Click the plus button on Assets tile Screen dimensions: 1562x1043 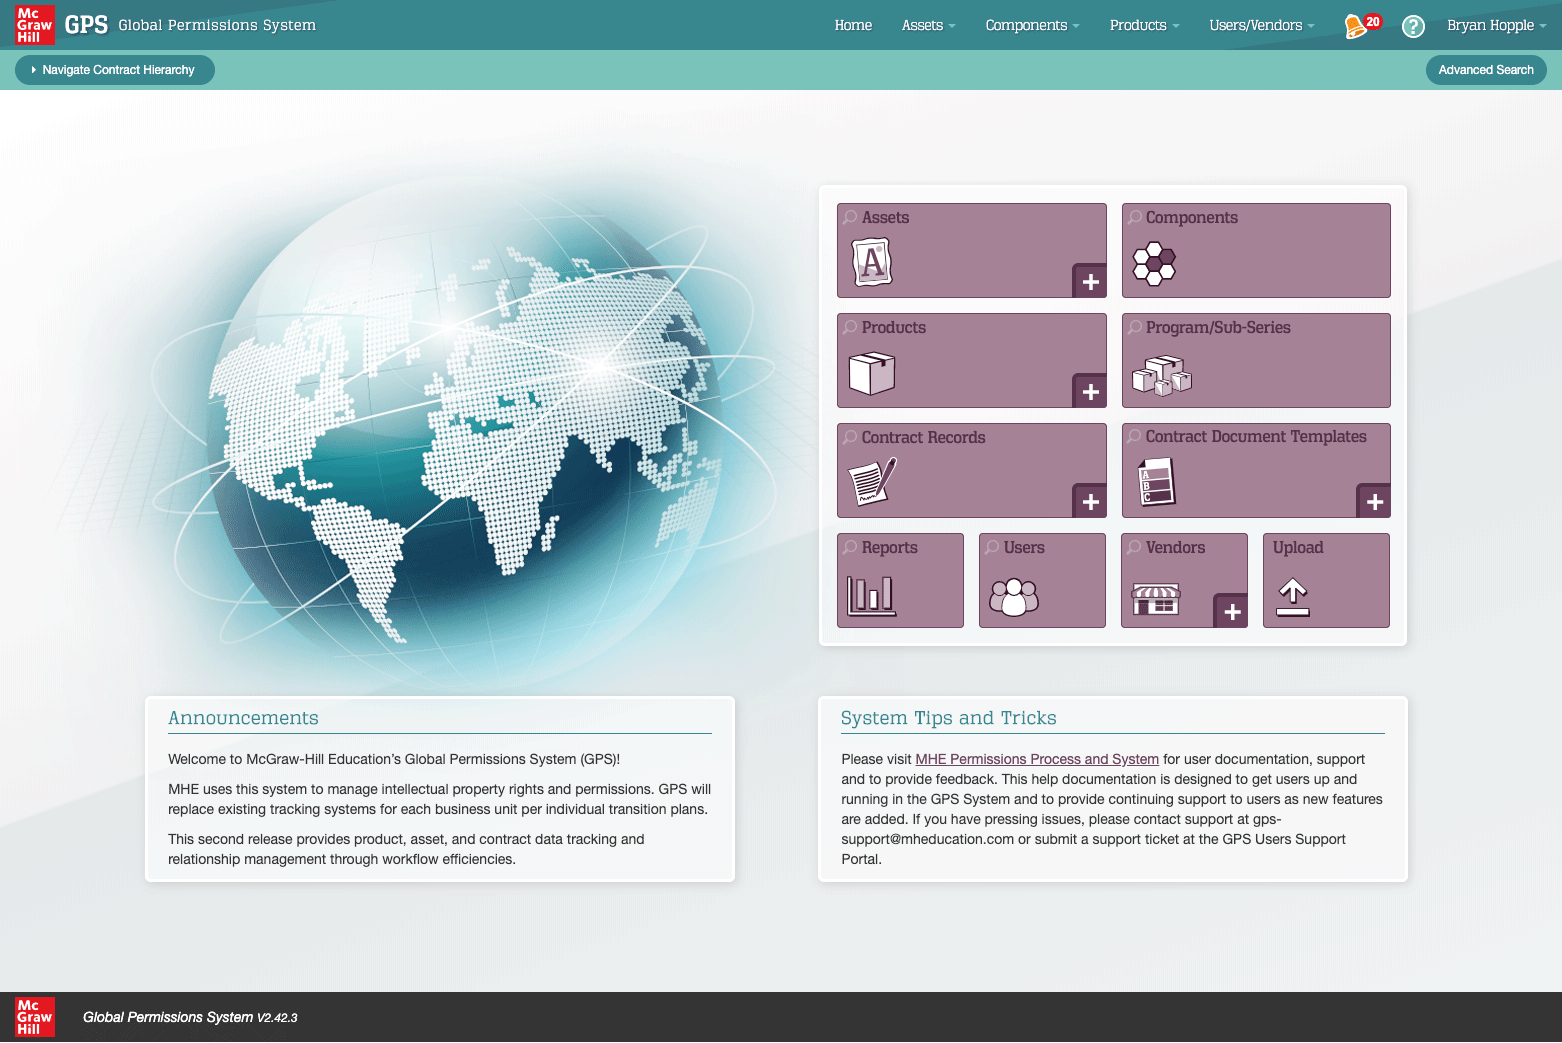pos(1090,282)
